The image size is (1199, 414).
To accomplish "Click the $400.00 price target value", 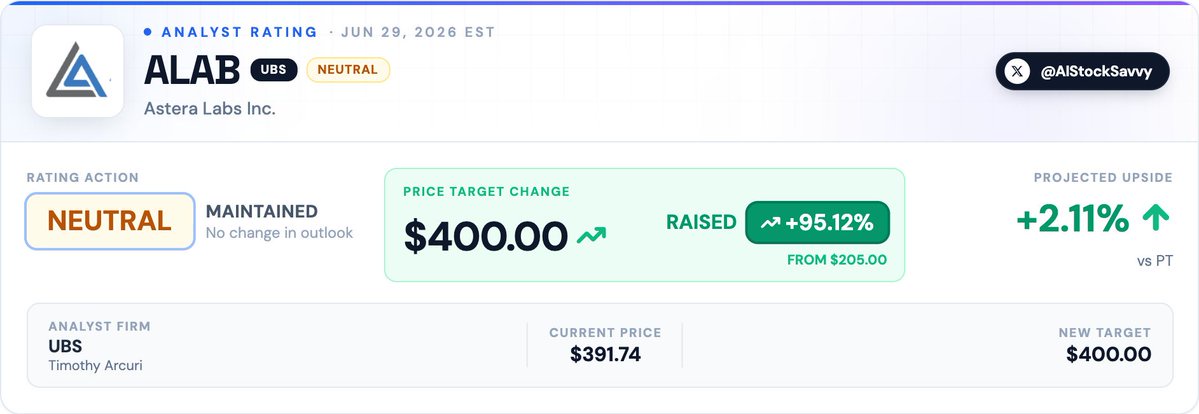I will (486, 236).
